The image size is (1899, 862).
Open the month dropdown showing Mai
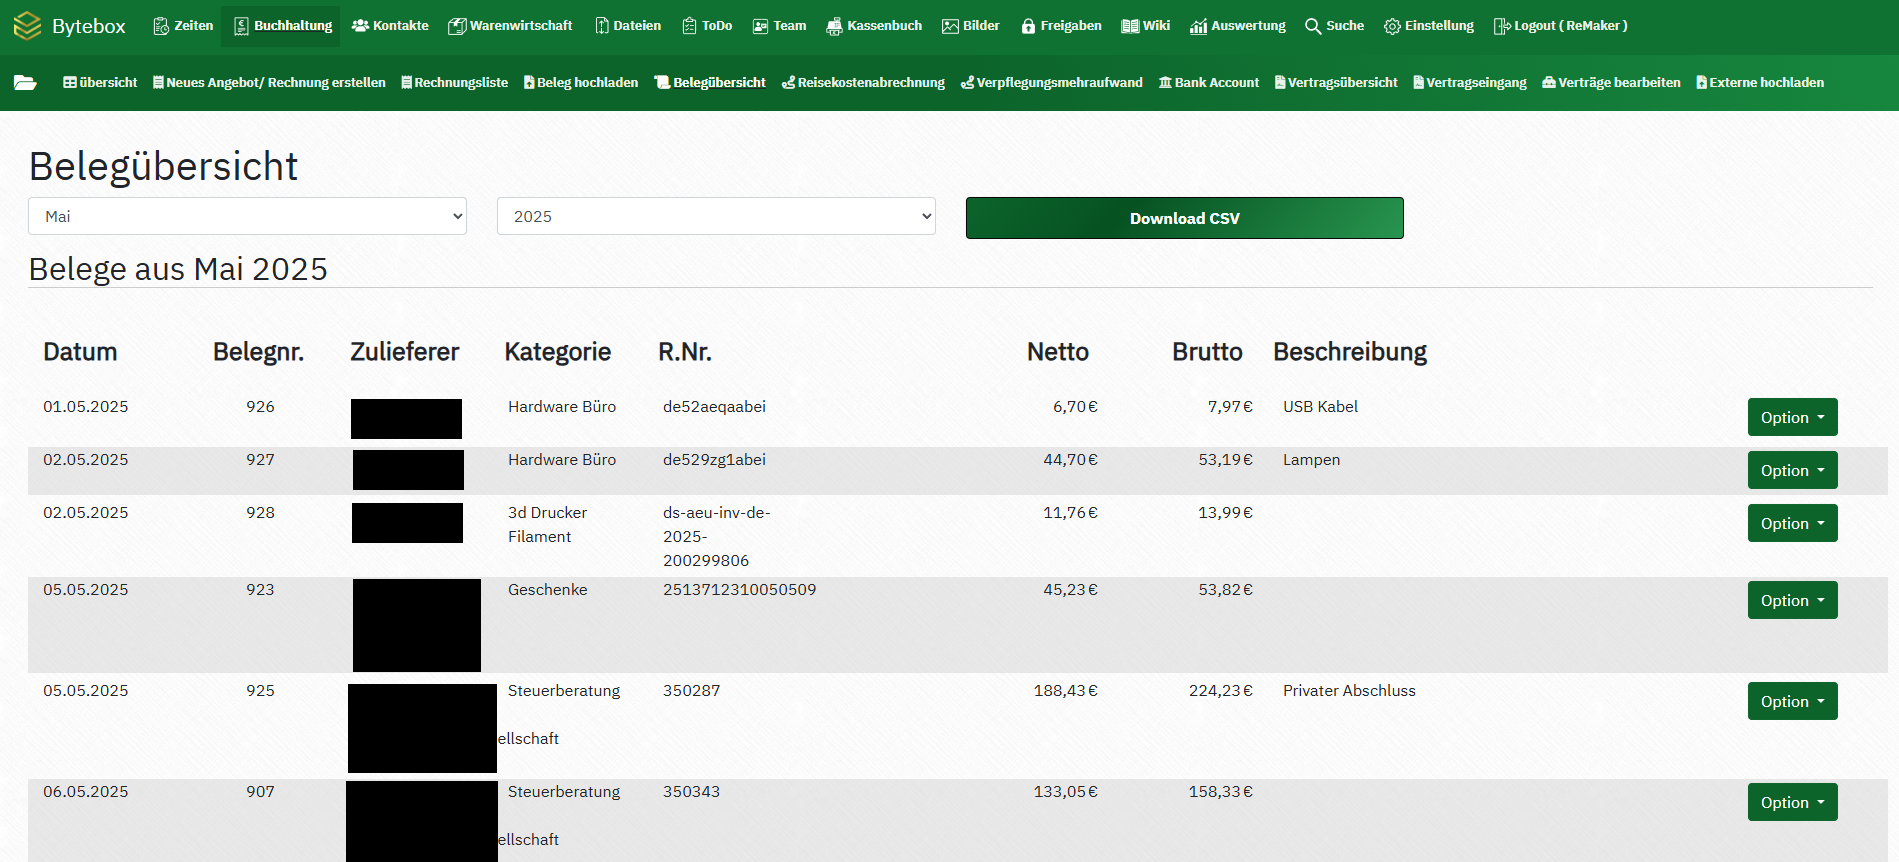pos(248,216)
